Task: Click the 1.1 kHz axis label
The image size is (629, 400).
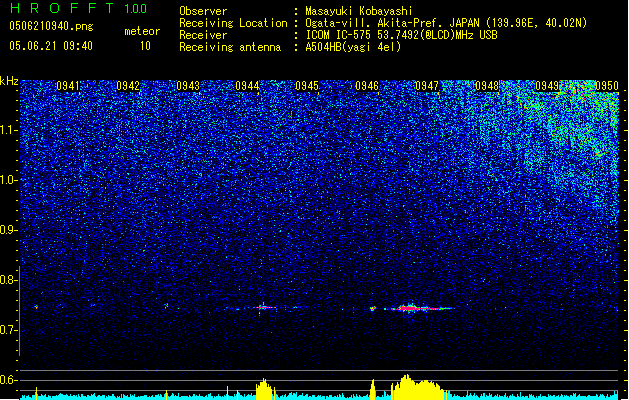Action: (9, 130)
